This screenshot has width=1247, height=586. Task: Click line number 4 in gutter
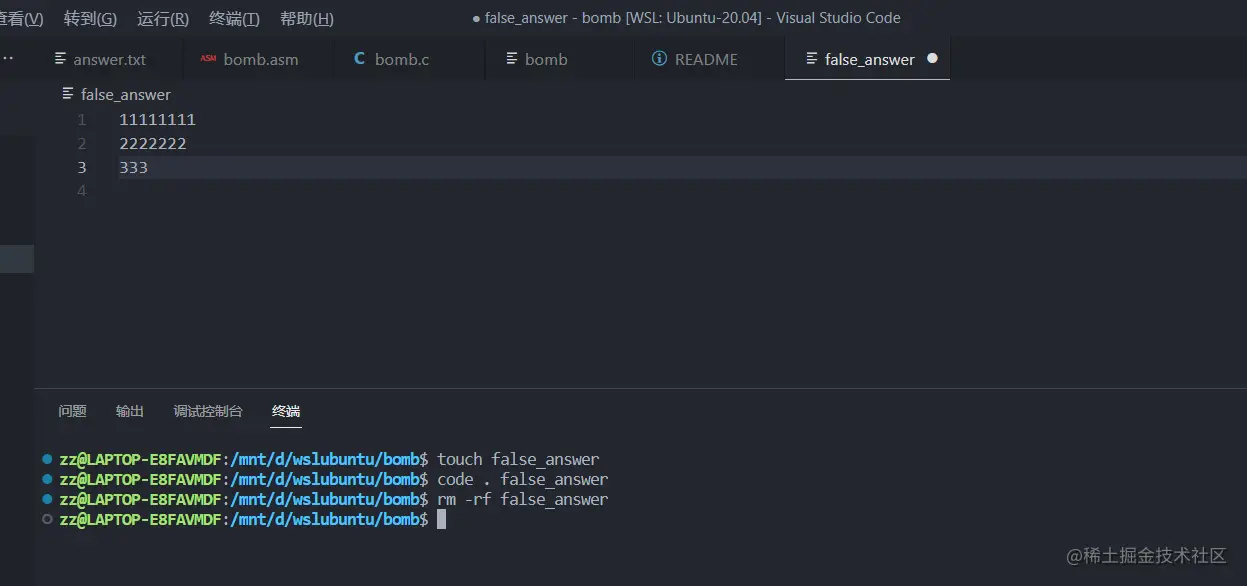(x=82, y=191)
